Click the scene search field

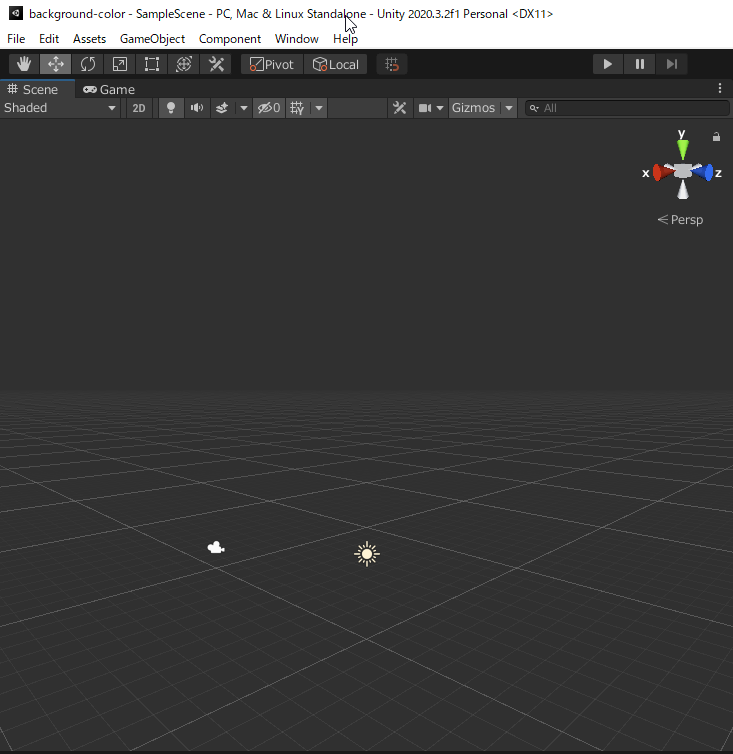627,108
